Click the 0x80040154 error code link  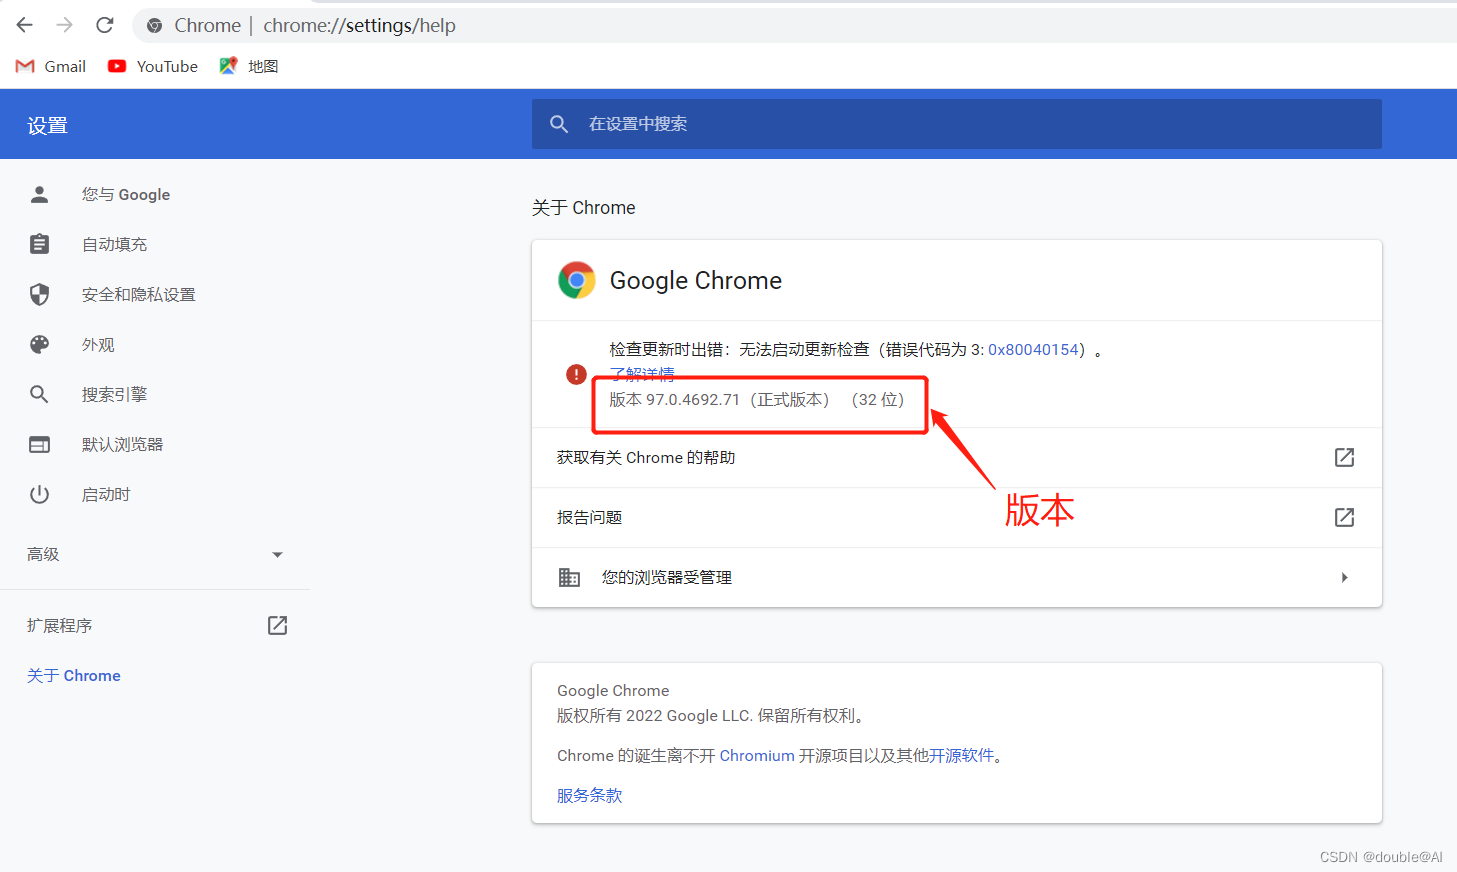[x=1033, y=350]
